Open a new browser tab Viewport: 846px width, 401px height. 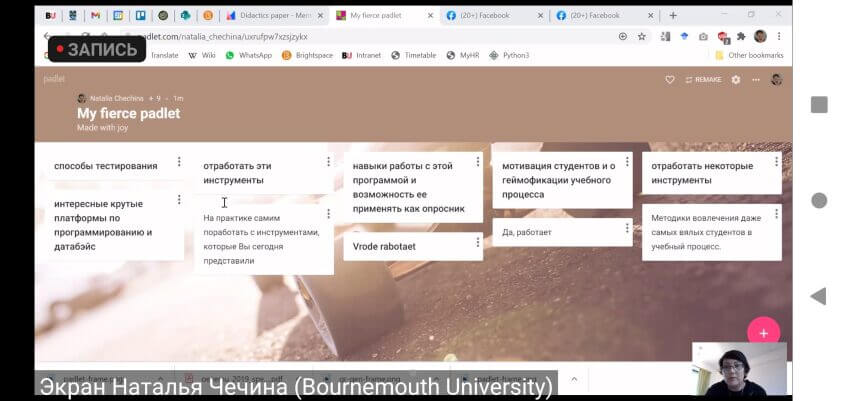[673, 16]
